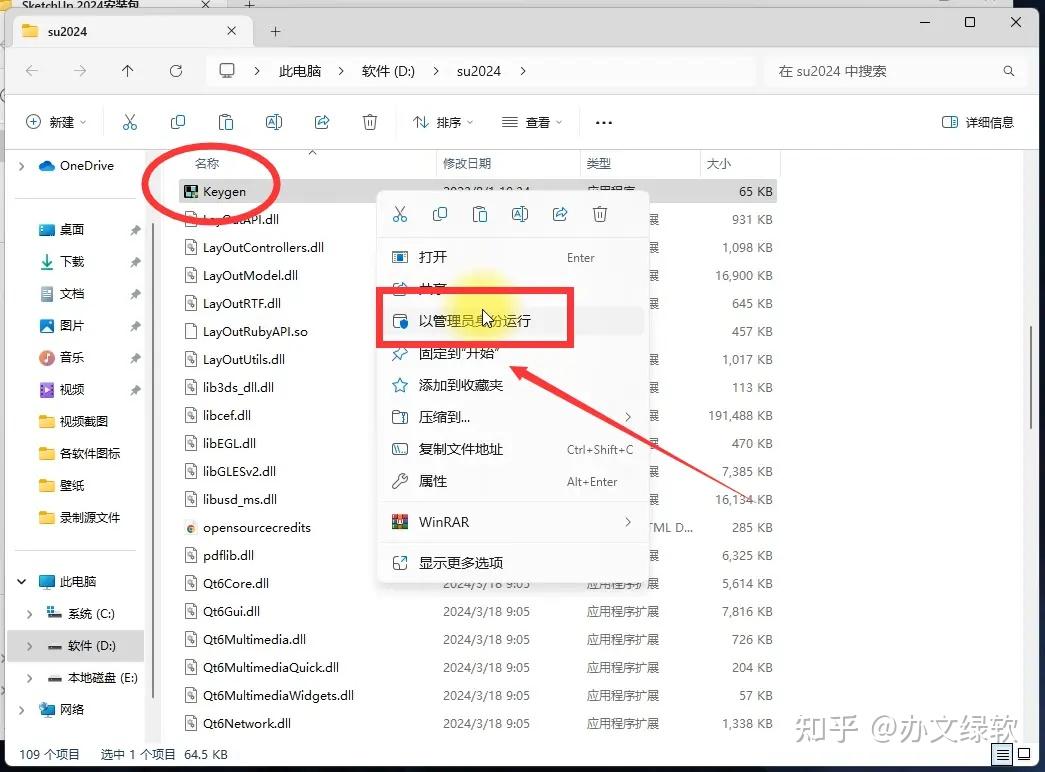Screen dimensions: 1045x772
Task: Go forward with the forward arrow
Action: pos(79,71)
